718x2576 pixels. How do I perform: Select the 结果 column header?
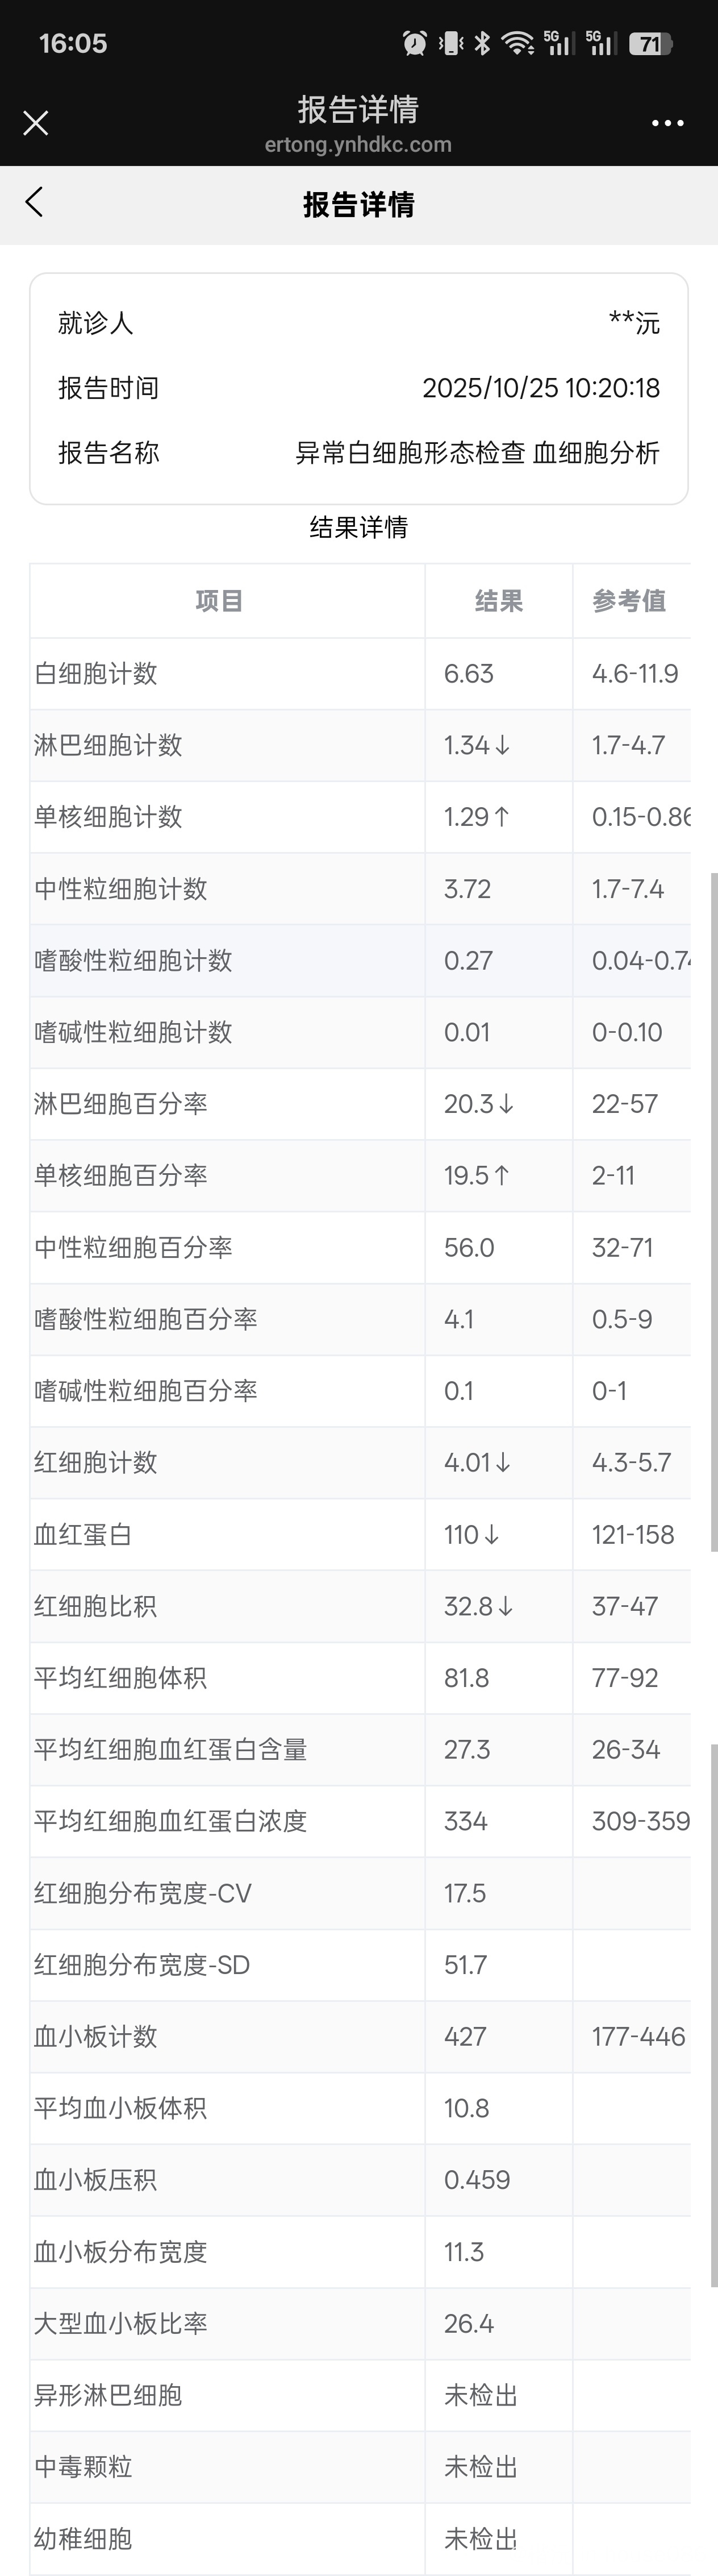[498, 601]
